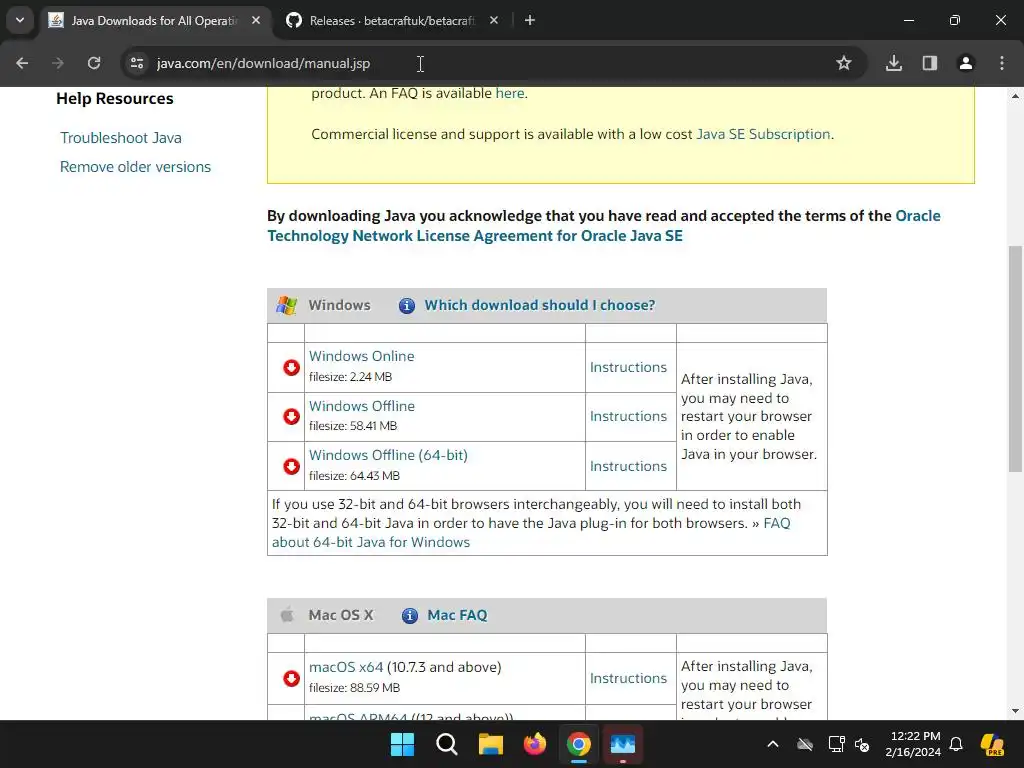The width and height of the screenshot is (1024, 768).
Task: Click the FAQ 'here' link
Action: (x=510, y=93)
